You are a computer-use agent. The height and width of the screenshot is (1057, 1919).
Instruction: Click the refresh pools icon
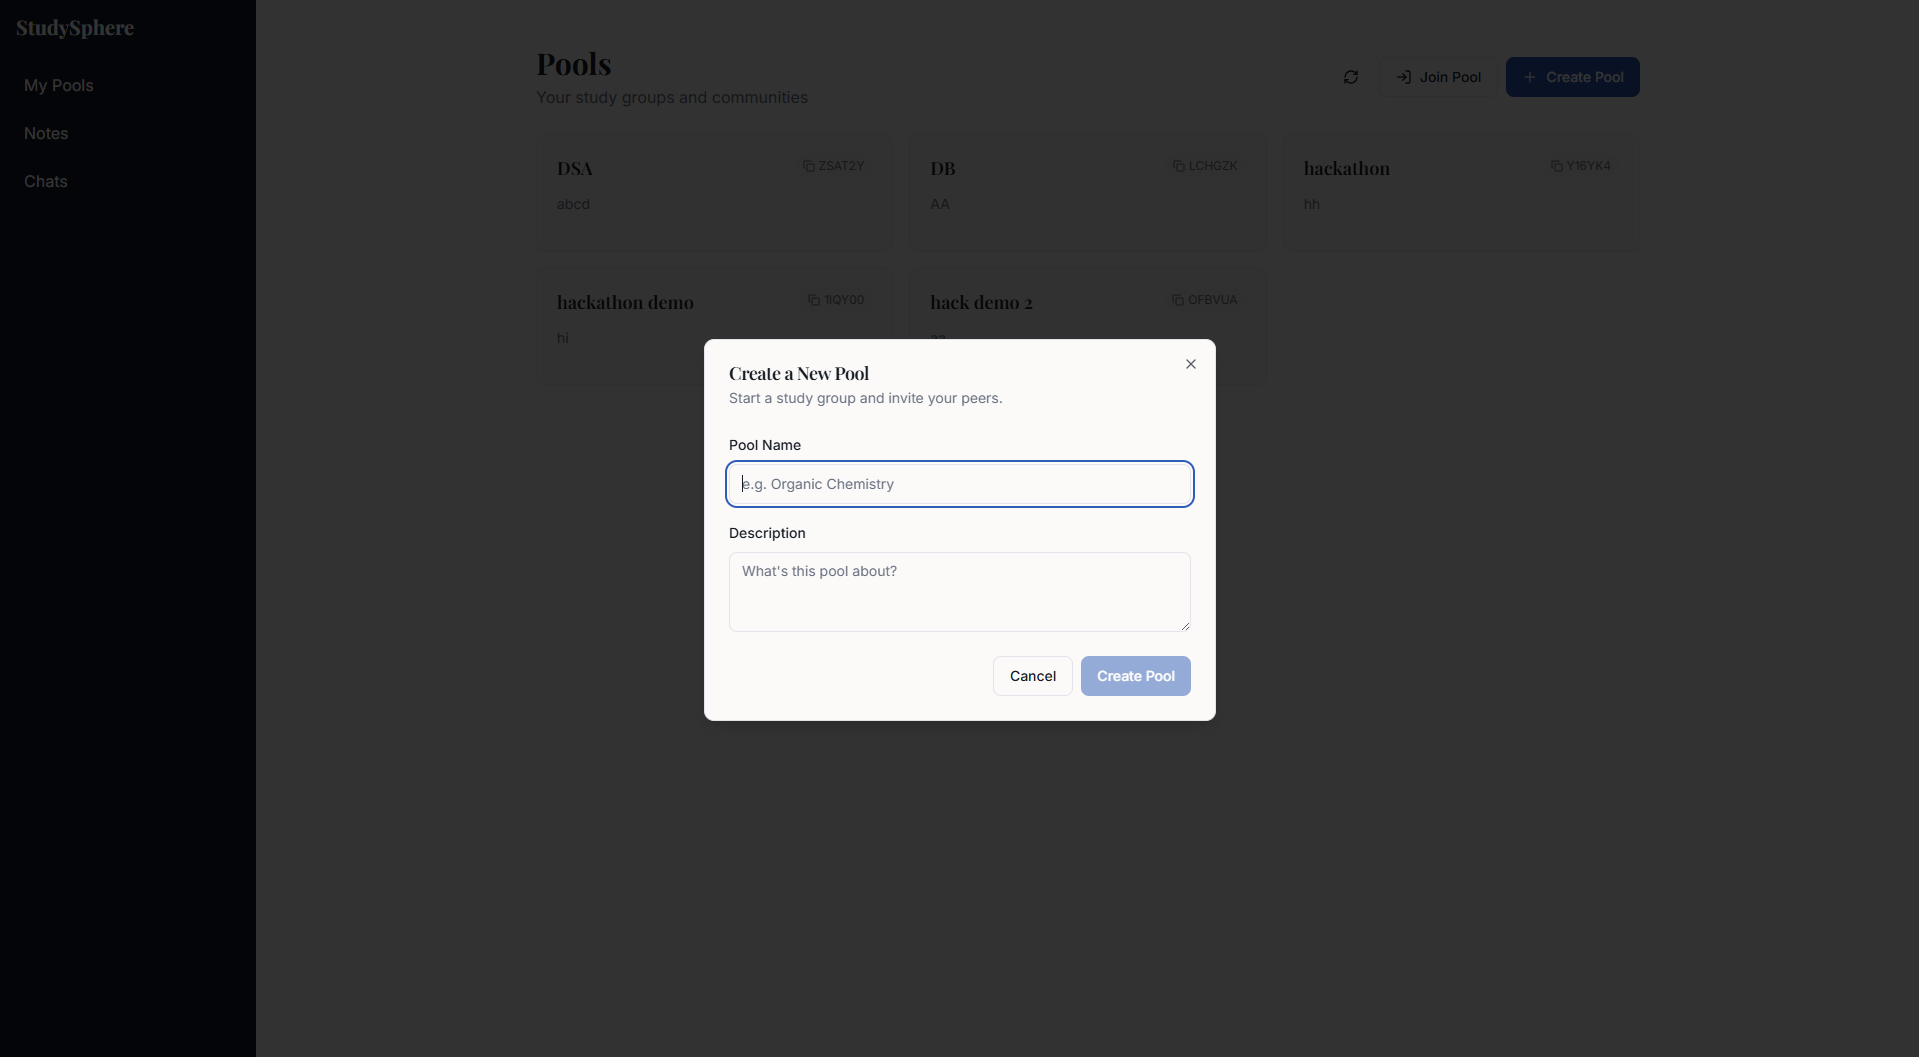pos(1351,77)
